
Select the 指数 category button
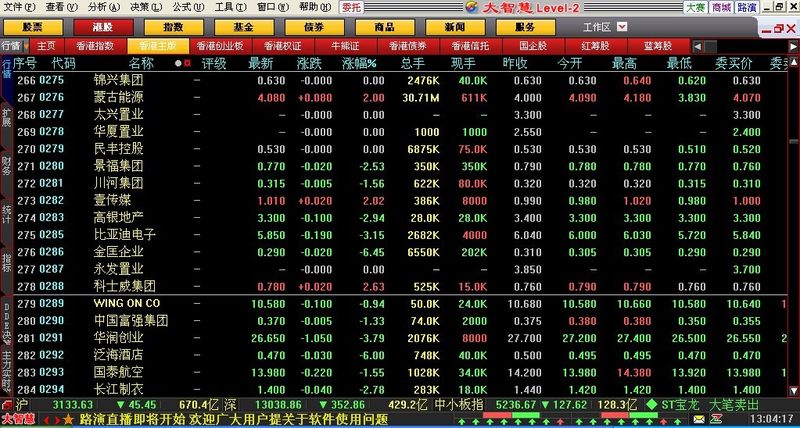point(174,27)
